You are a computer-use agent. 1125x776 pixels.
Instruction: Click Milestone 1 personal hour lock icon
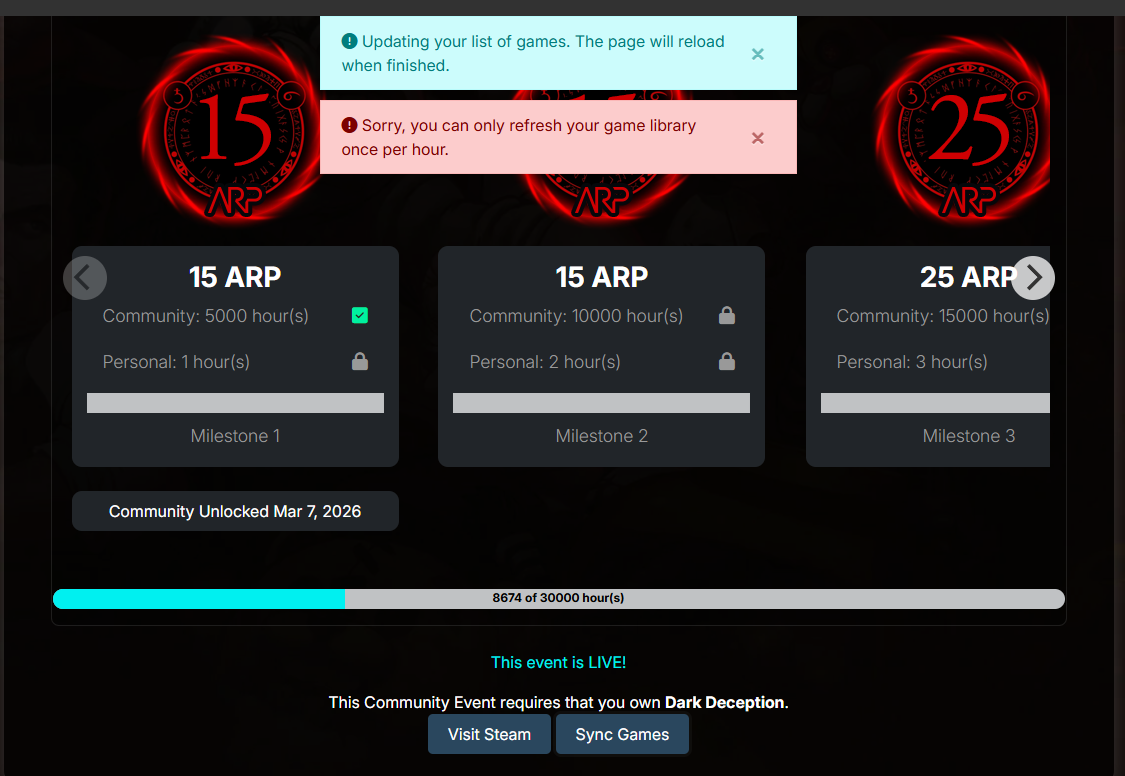[x=360, y=362]
